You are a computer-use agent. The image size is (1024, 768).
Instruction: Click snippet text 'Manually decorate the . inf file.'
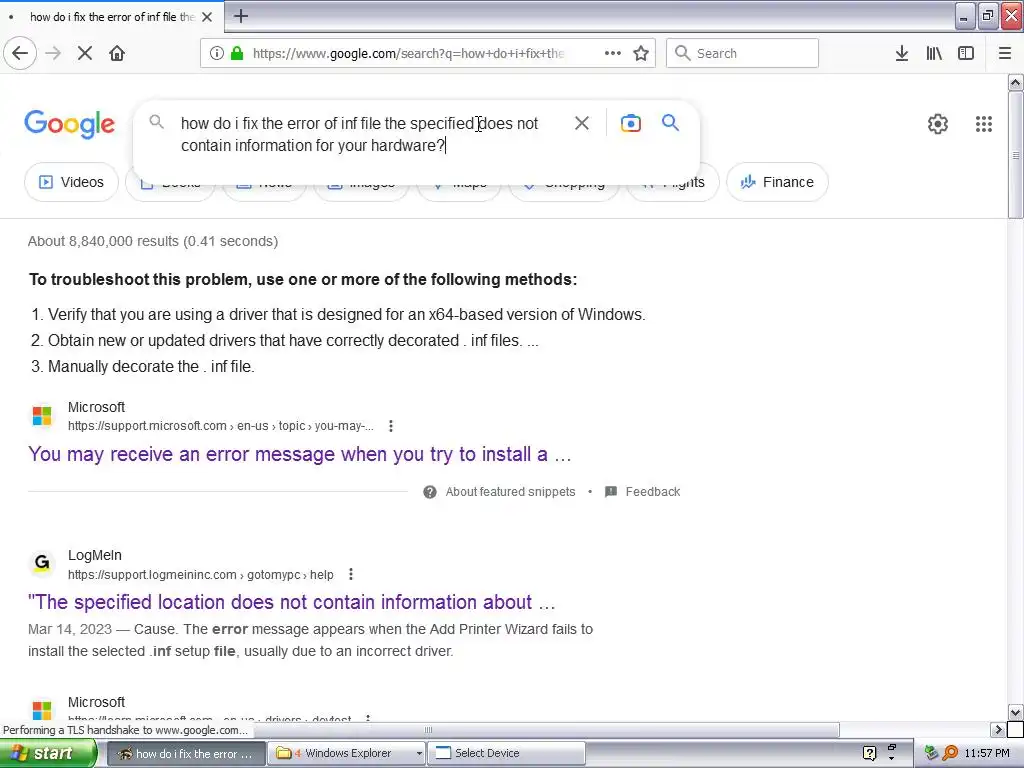[151, 366]
